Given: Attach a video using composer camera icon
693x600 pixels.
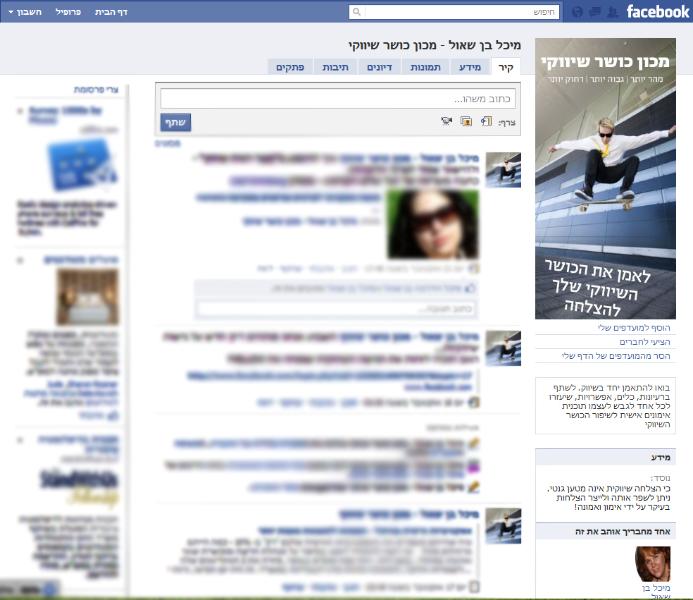Looking at the screenshot, I should point(446,121).
